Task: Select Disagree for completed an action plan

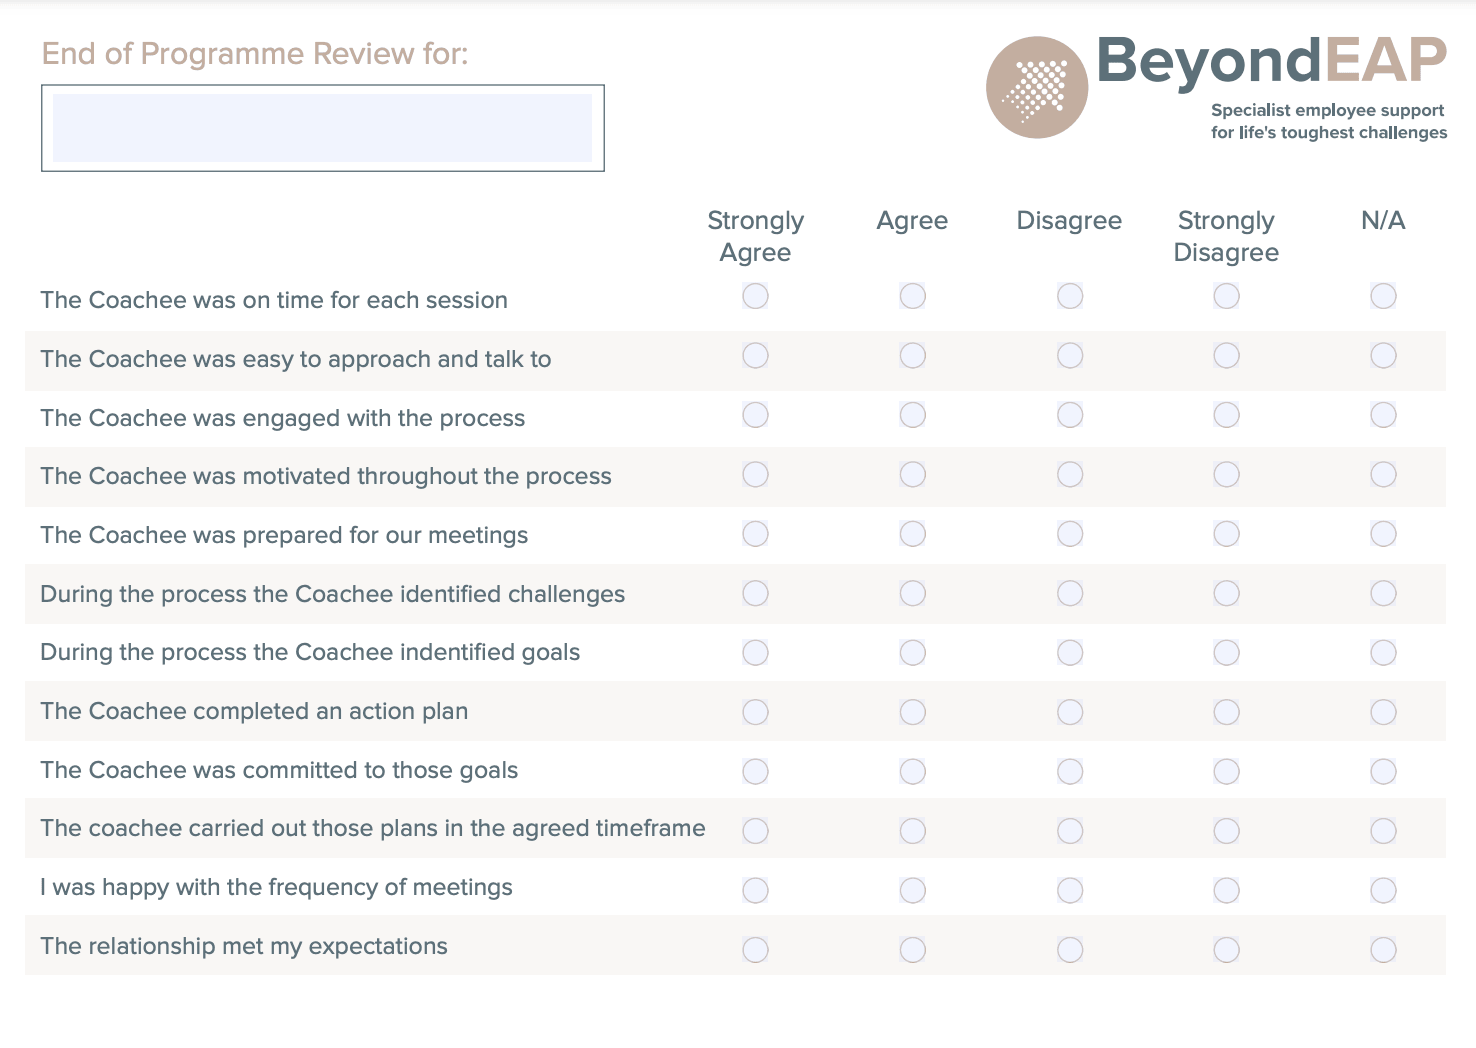Action: [1070, 712]
